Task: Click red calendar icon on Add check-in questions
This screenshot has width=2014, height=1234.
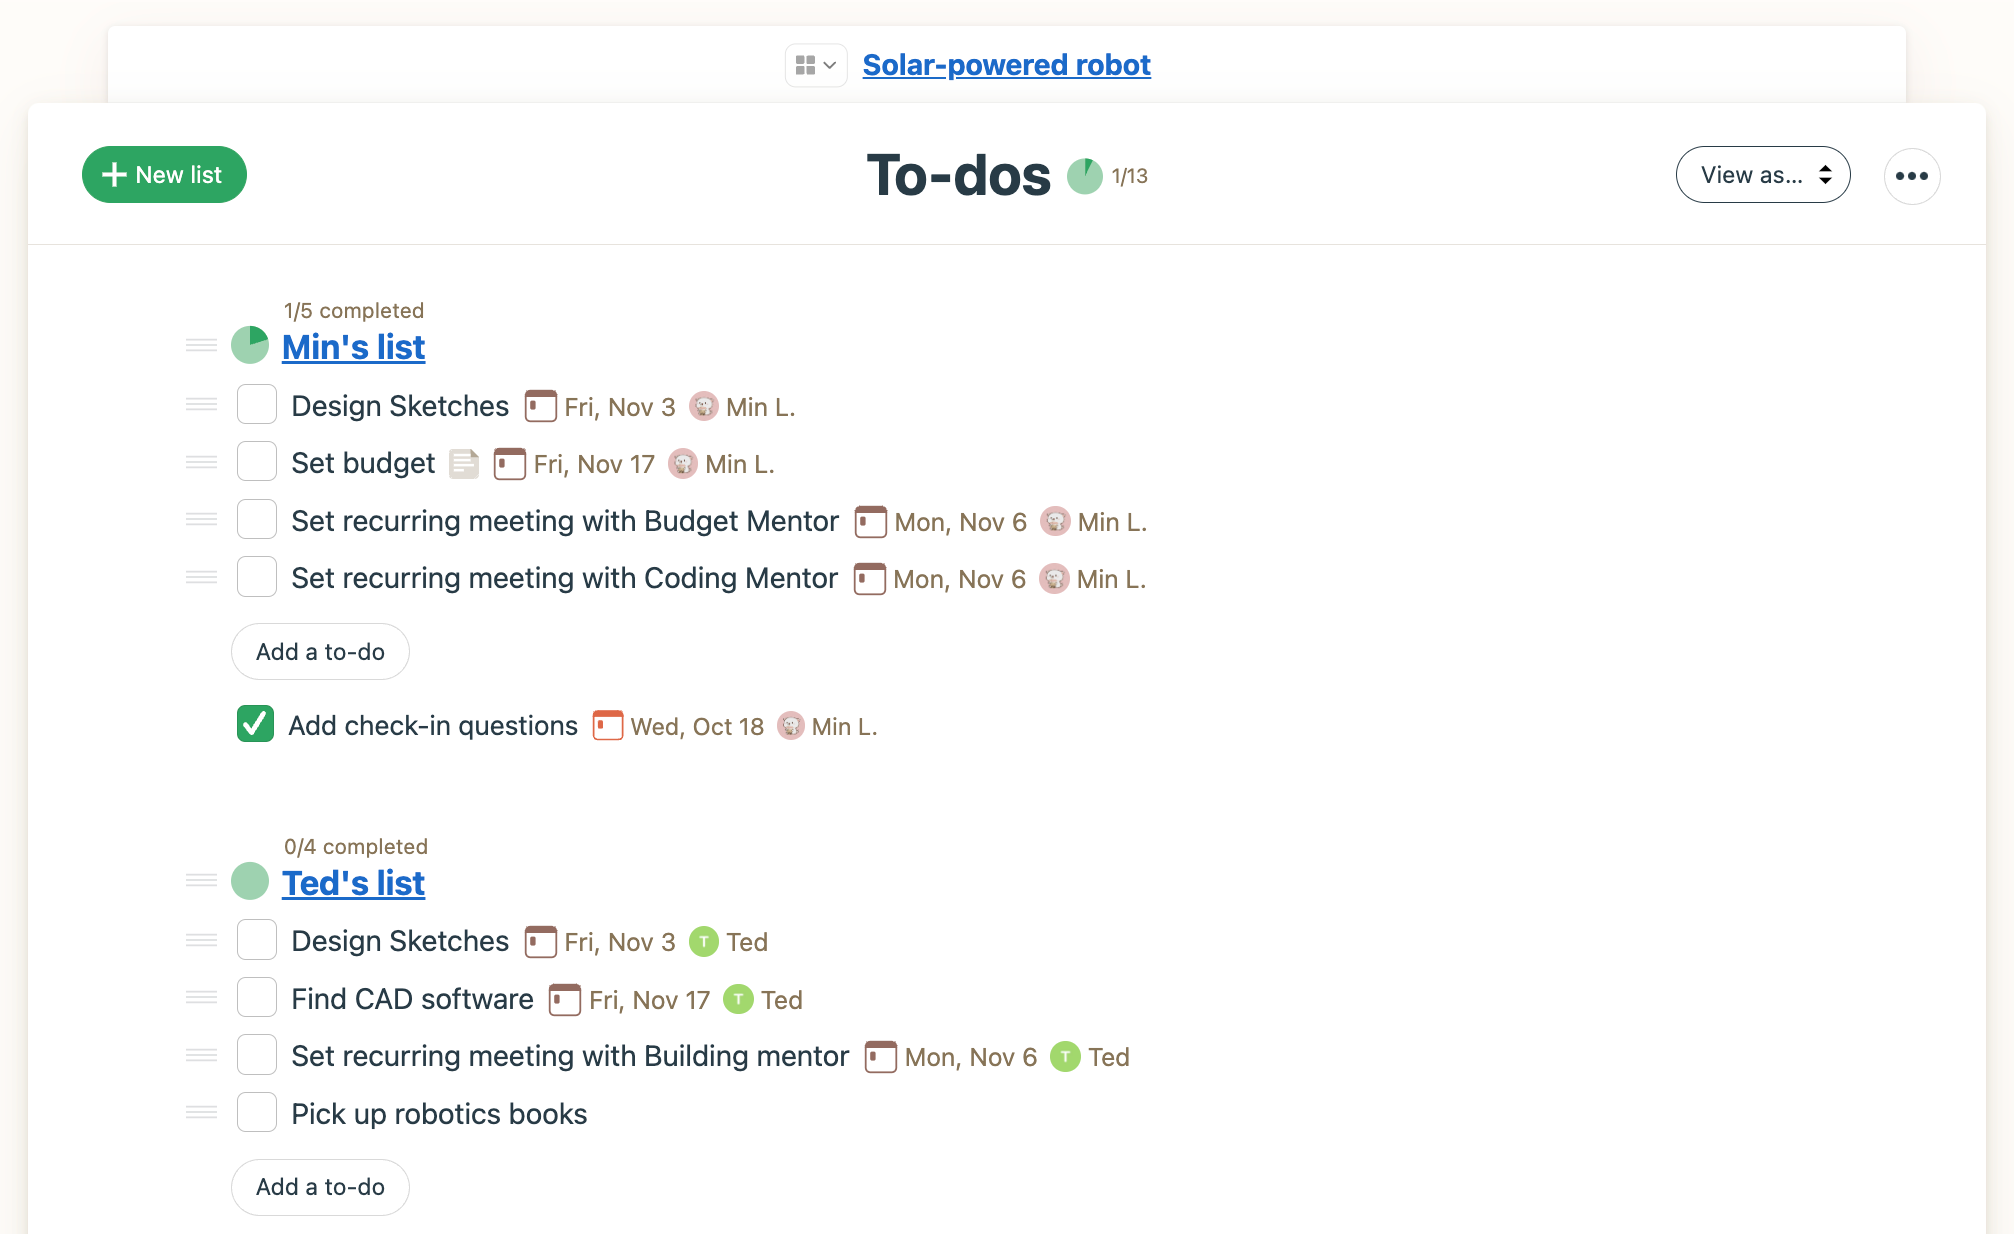Action: pyautogui.click(x=607, y=726)
